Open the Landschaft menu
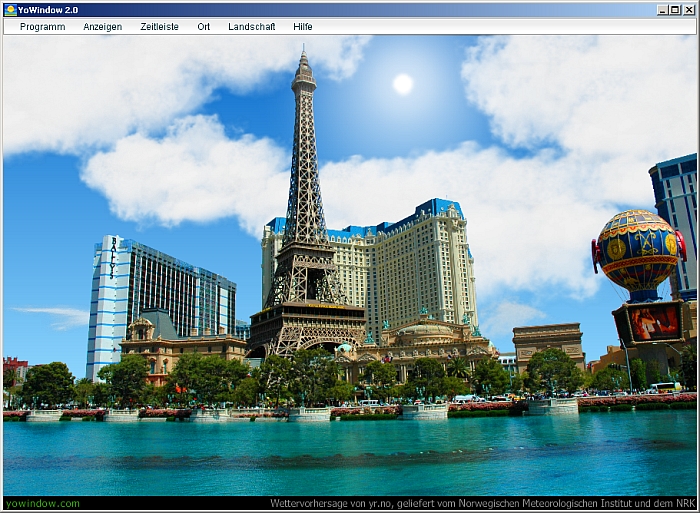The image size is (700, 513). click(252, 27)
